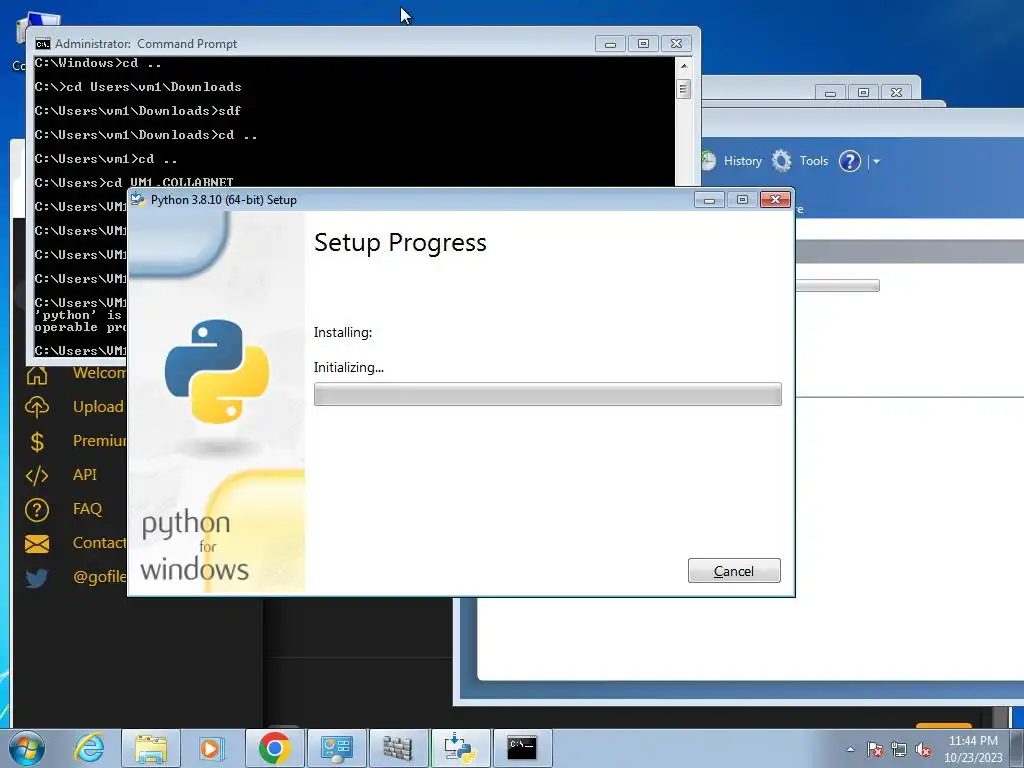
Task: Click the Welcome home icon in sidebar
Action: point(37,375)
